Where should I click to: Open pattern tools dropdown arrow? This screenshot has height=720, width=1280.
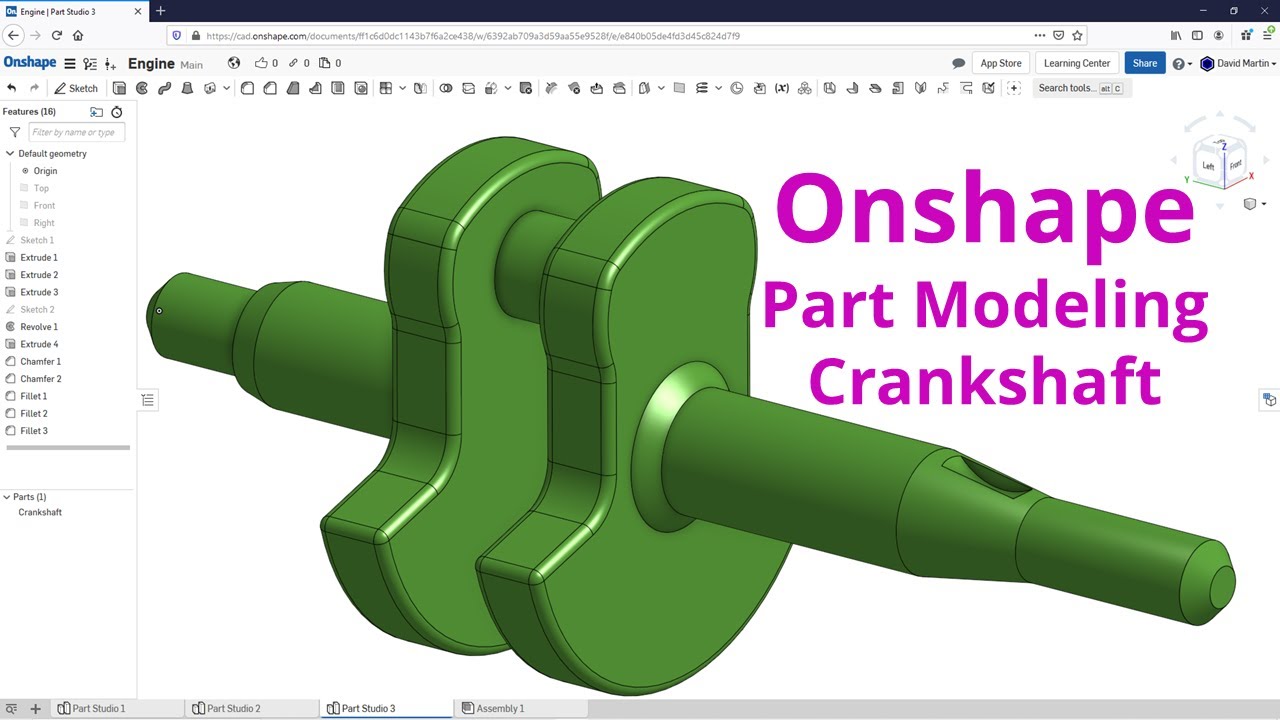pyautogui.click(x=403, y=88)
